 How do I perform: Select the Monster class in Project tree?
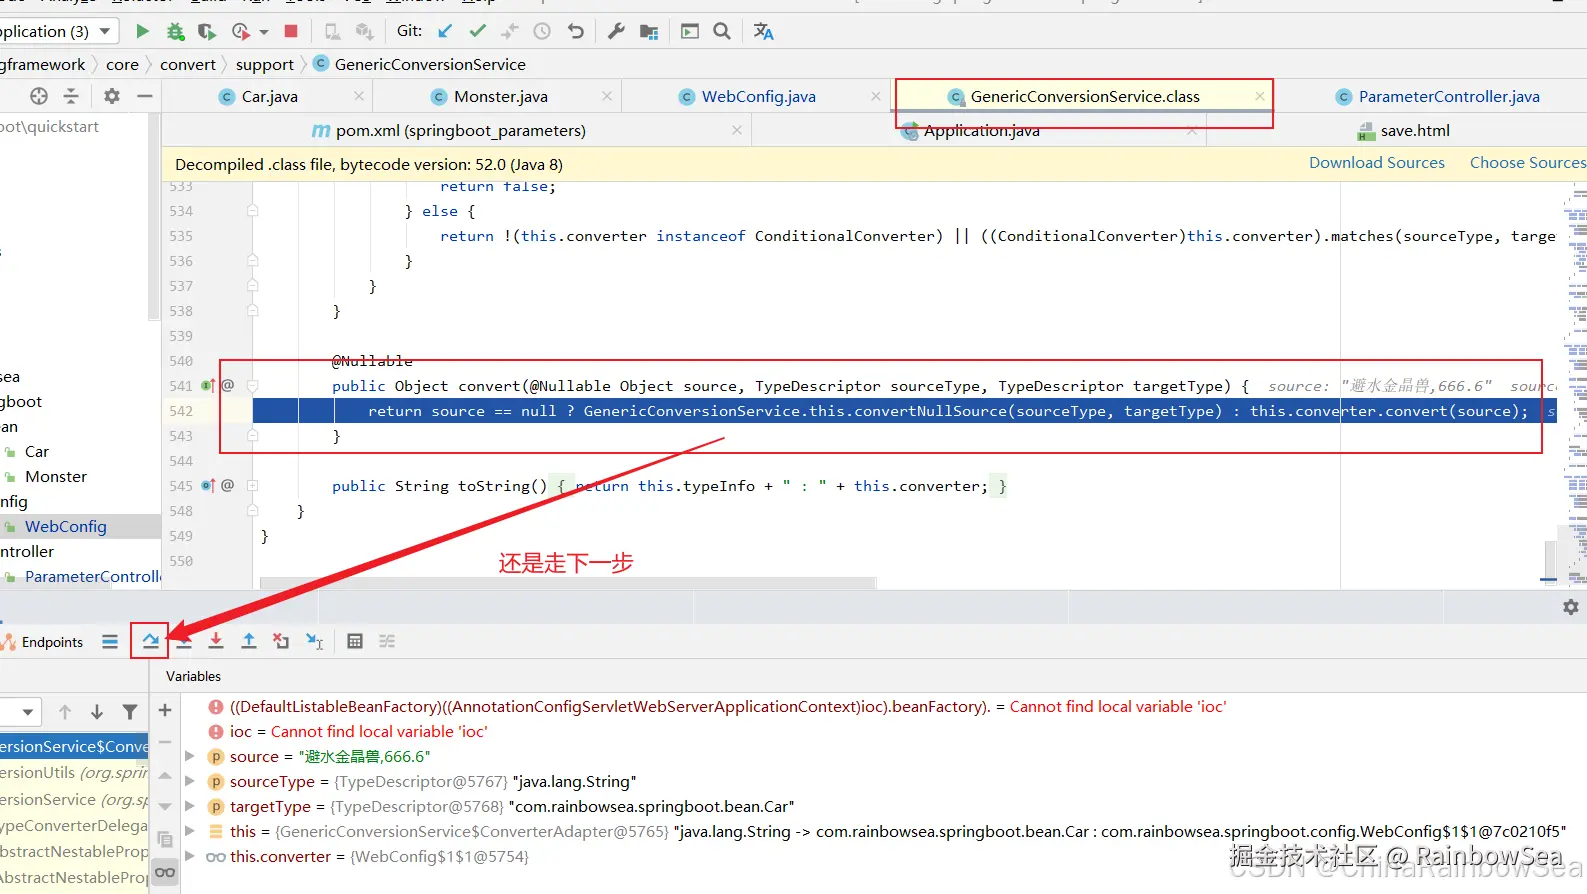[x=56, y=476]
